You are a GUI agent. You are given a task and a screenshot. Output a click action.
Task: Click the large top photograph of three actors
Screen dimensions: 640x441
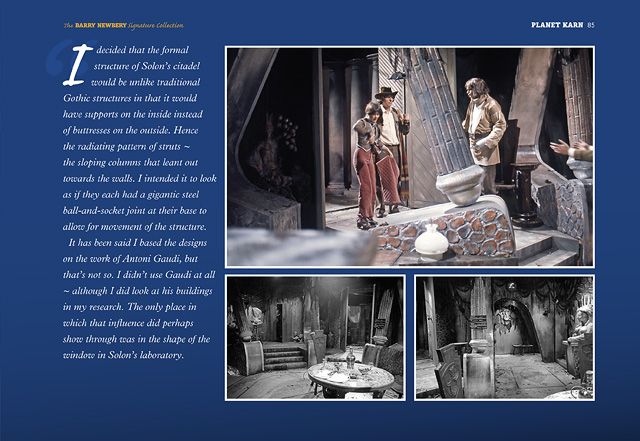[x=409, y=156]
